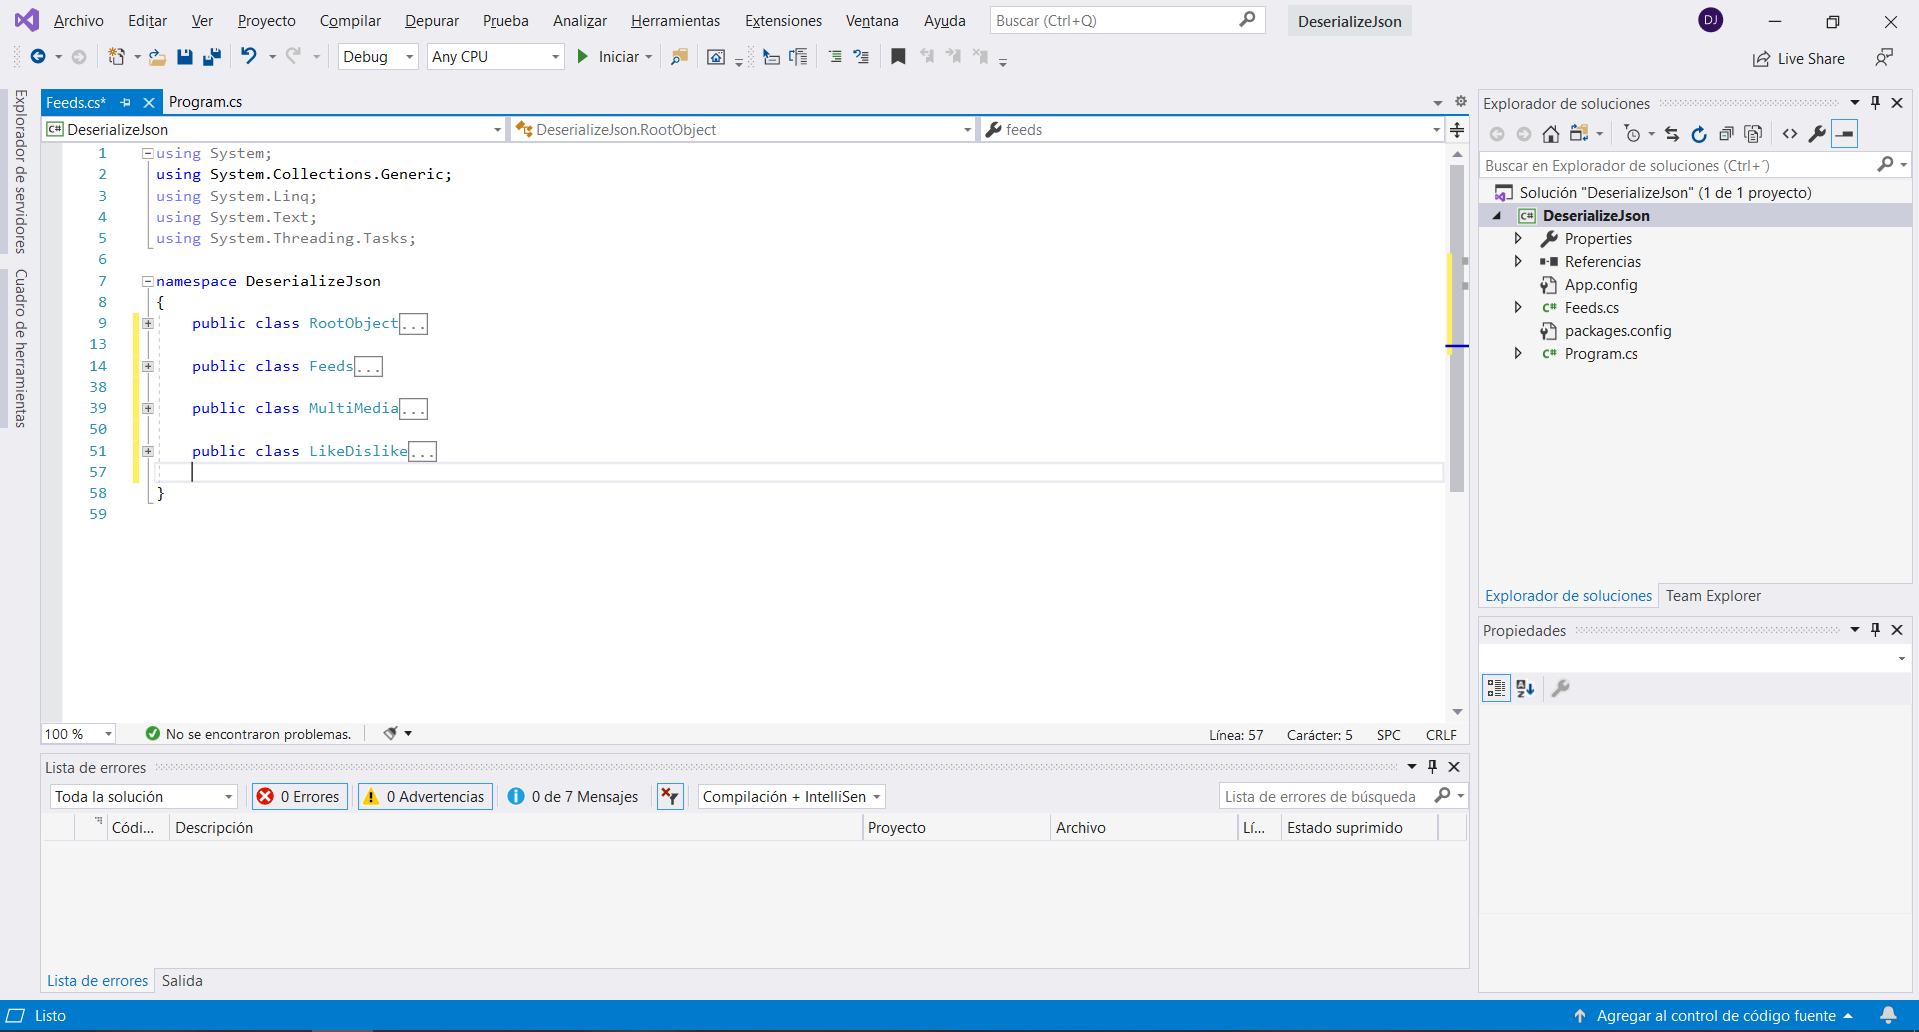The image size is (1919, 1032).
Task: Open the Debug configuration dropdown
Action: [x=378, y=57]
